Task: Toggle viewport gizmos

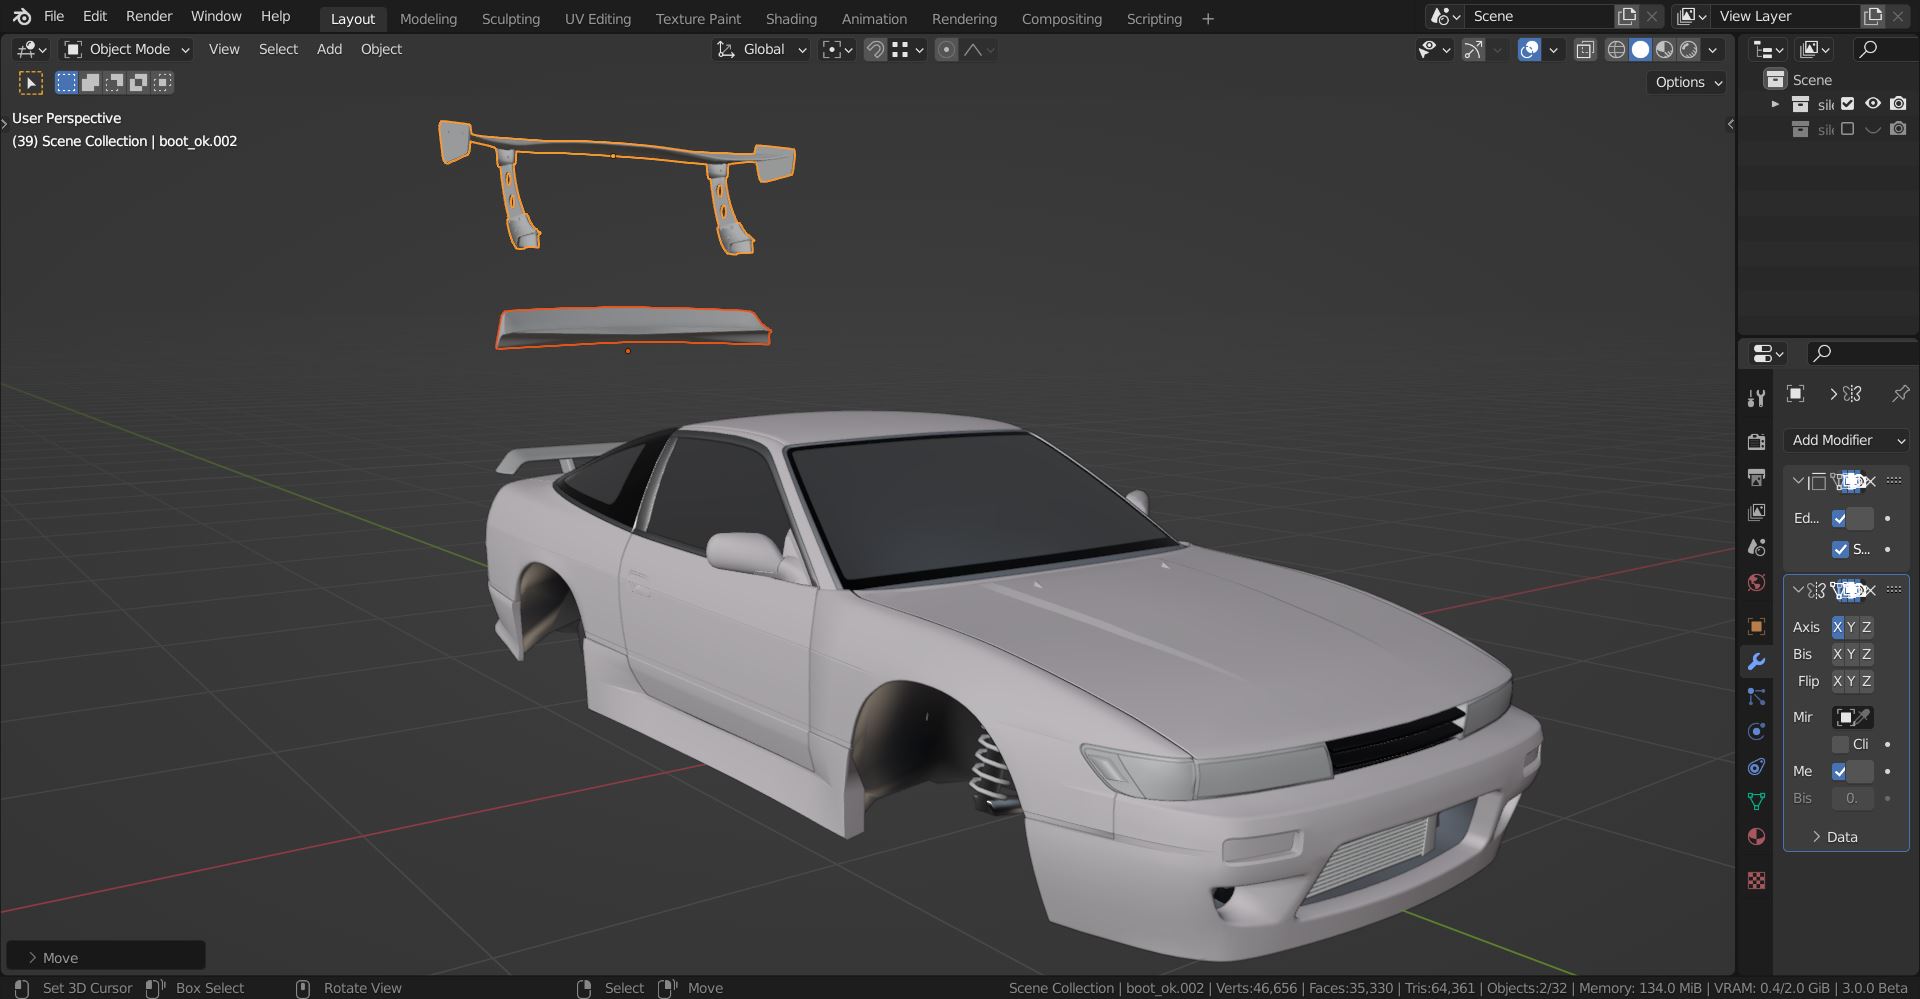Action: pos(1473,49)
